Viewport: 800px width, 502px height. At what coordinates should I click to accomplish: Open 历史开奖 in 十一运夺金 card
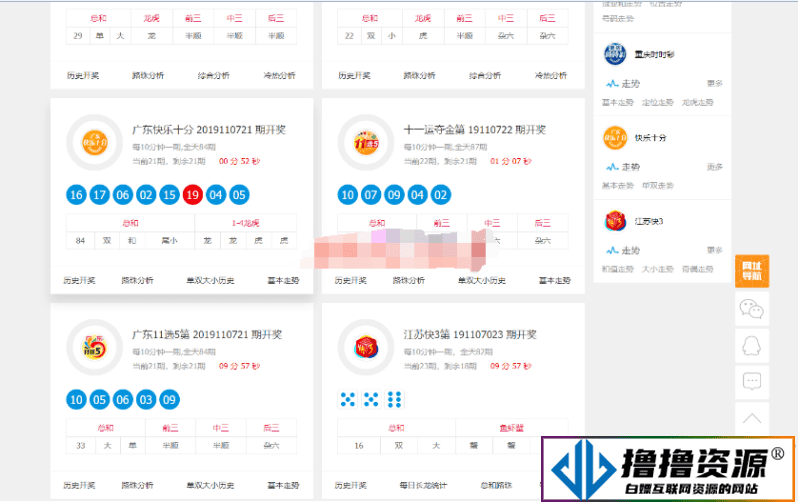pyautogui.click(x=351, y=281)
